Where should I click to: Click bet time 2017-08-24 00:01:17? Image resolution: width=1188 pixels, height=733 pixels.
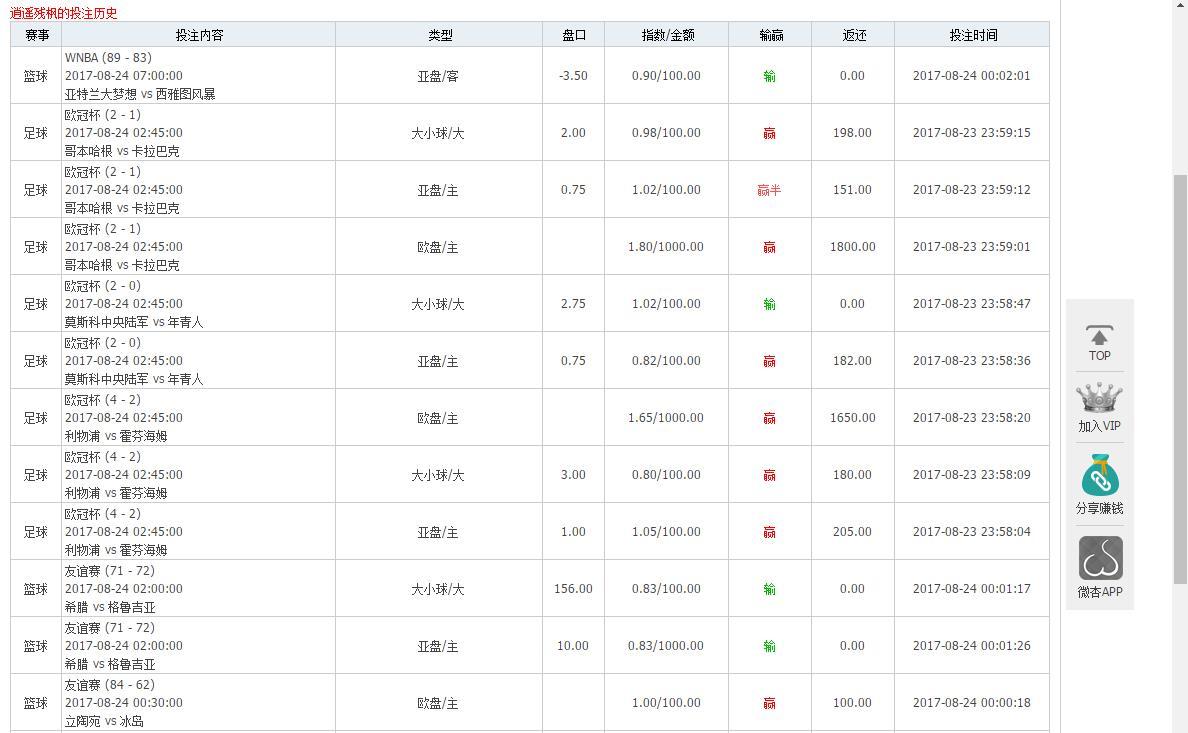coord(971,588)
